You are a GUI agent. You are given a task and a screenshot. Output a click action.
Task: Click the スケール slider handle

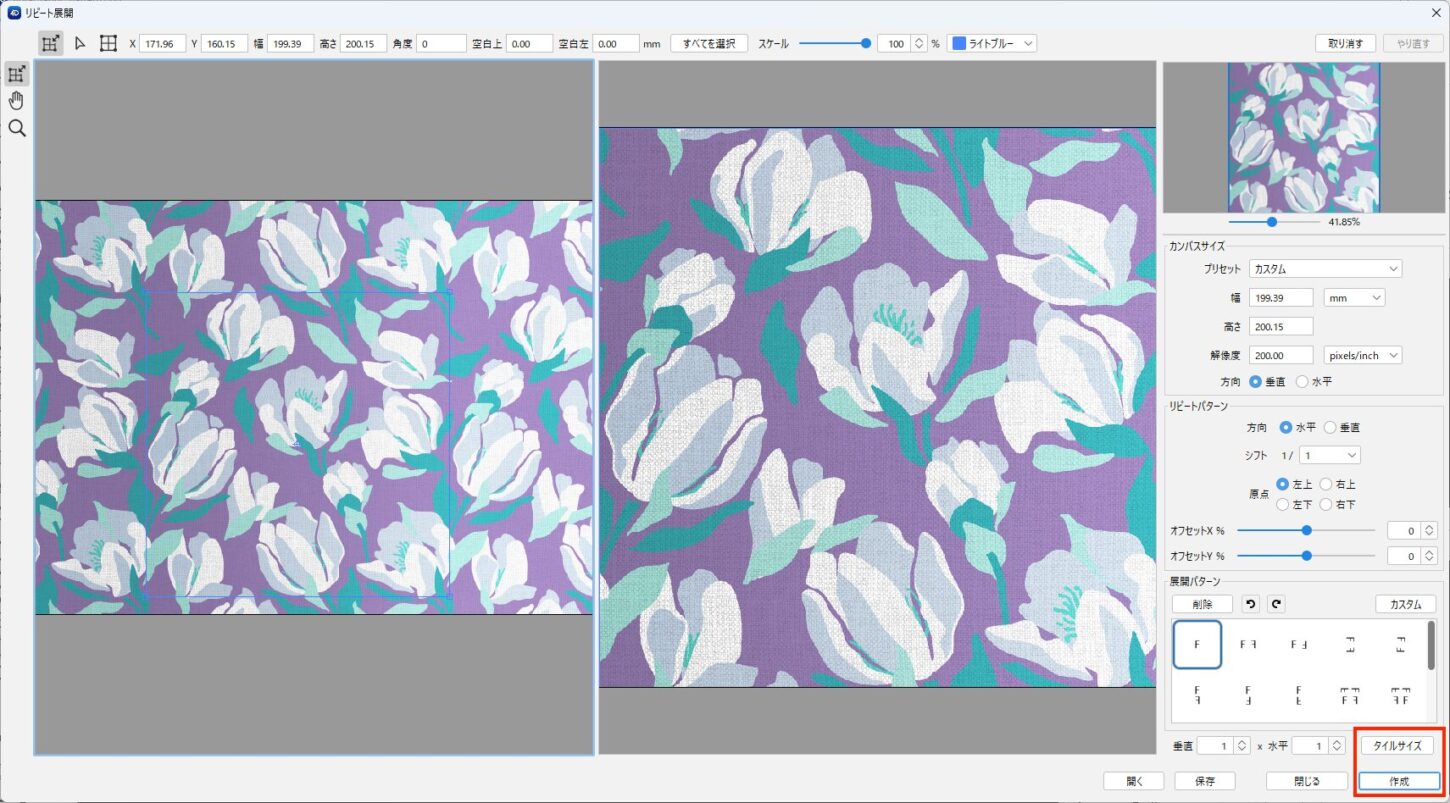click(x=866, y=43)
